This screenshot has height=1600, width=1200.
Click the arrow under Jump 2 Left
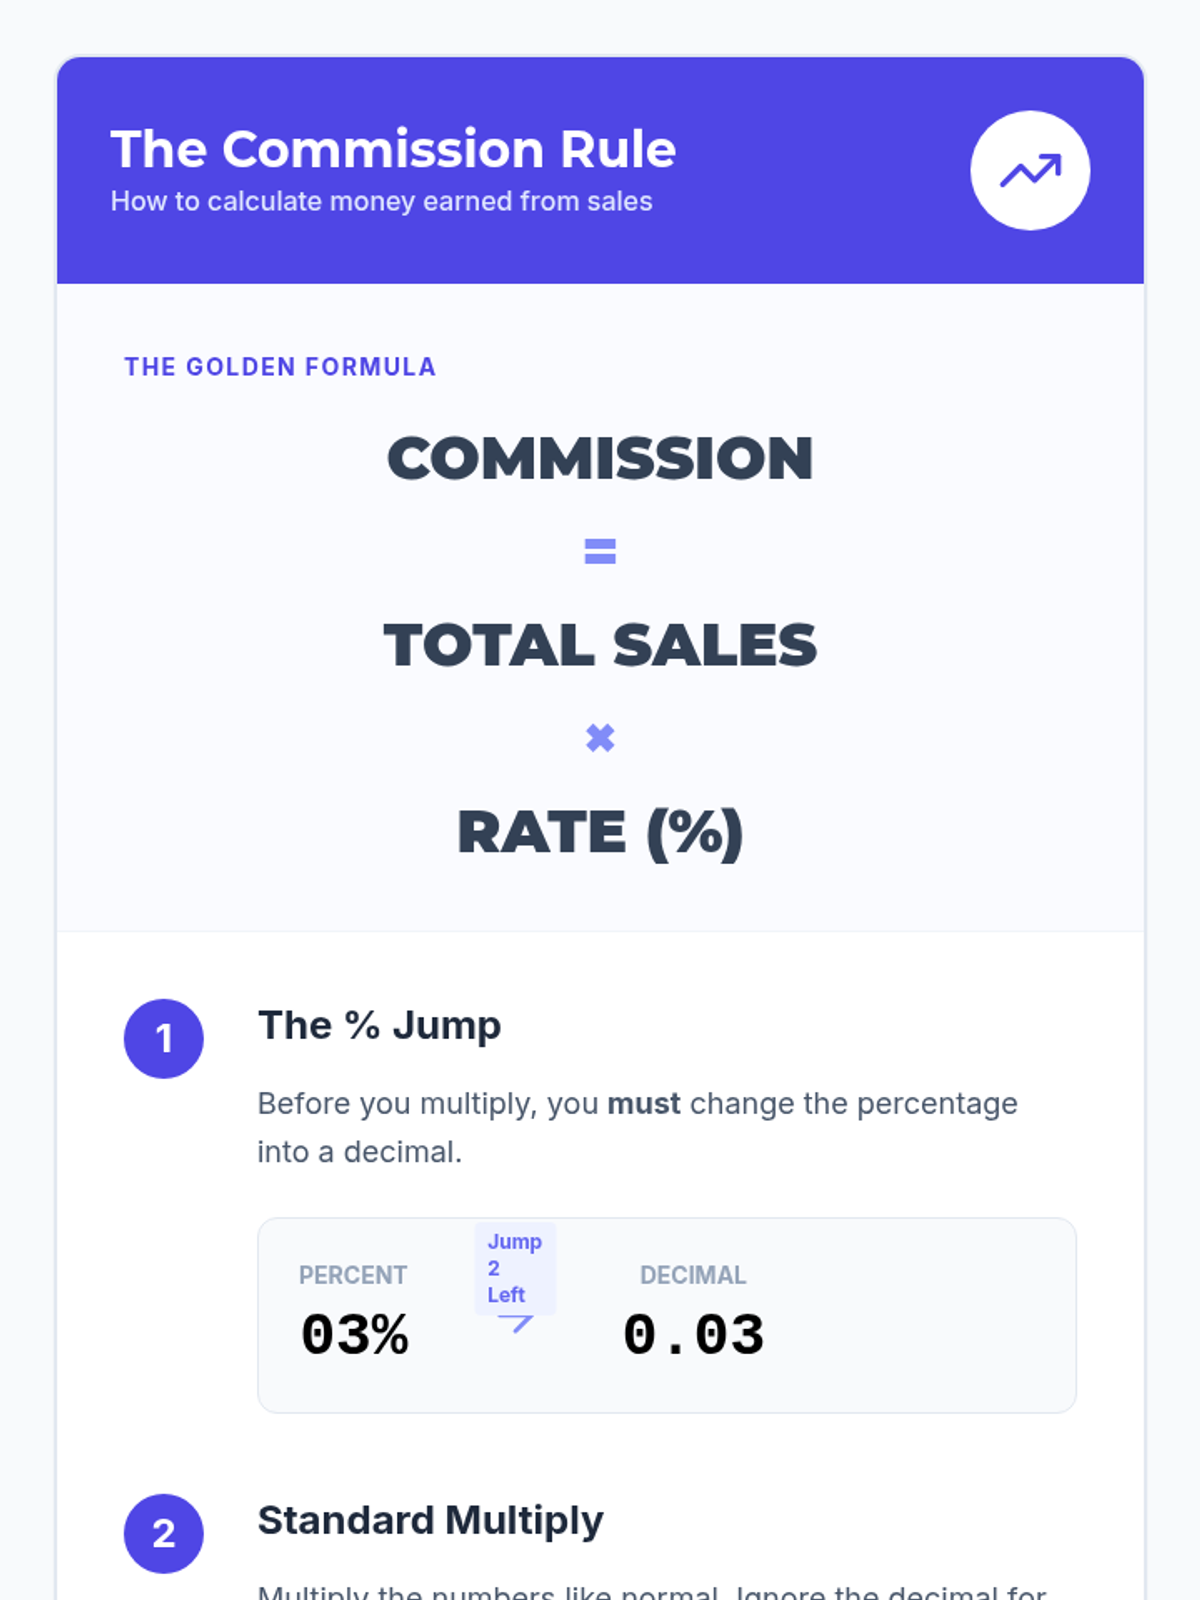tap(515, 1323)
